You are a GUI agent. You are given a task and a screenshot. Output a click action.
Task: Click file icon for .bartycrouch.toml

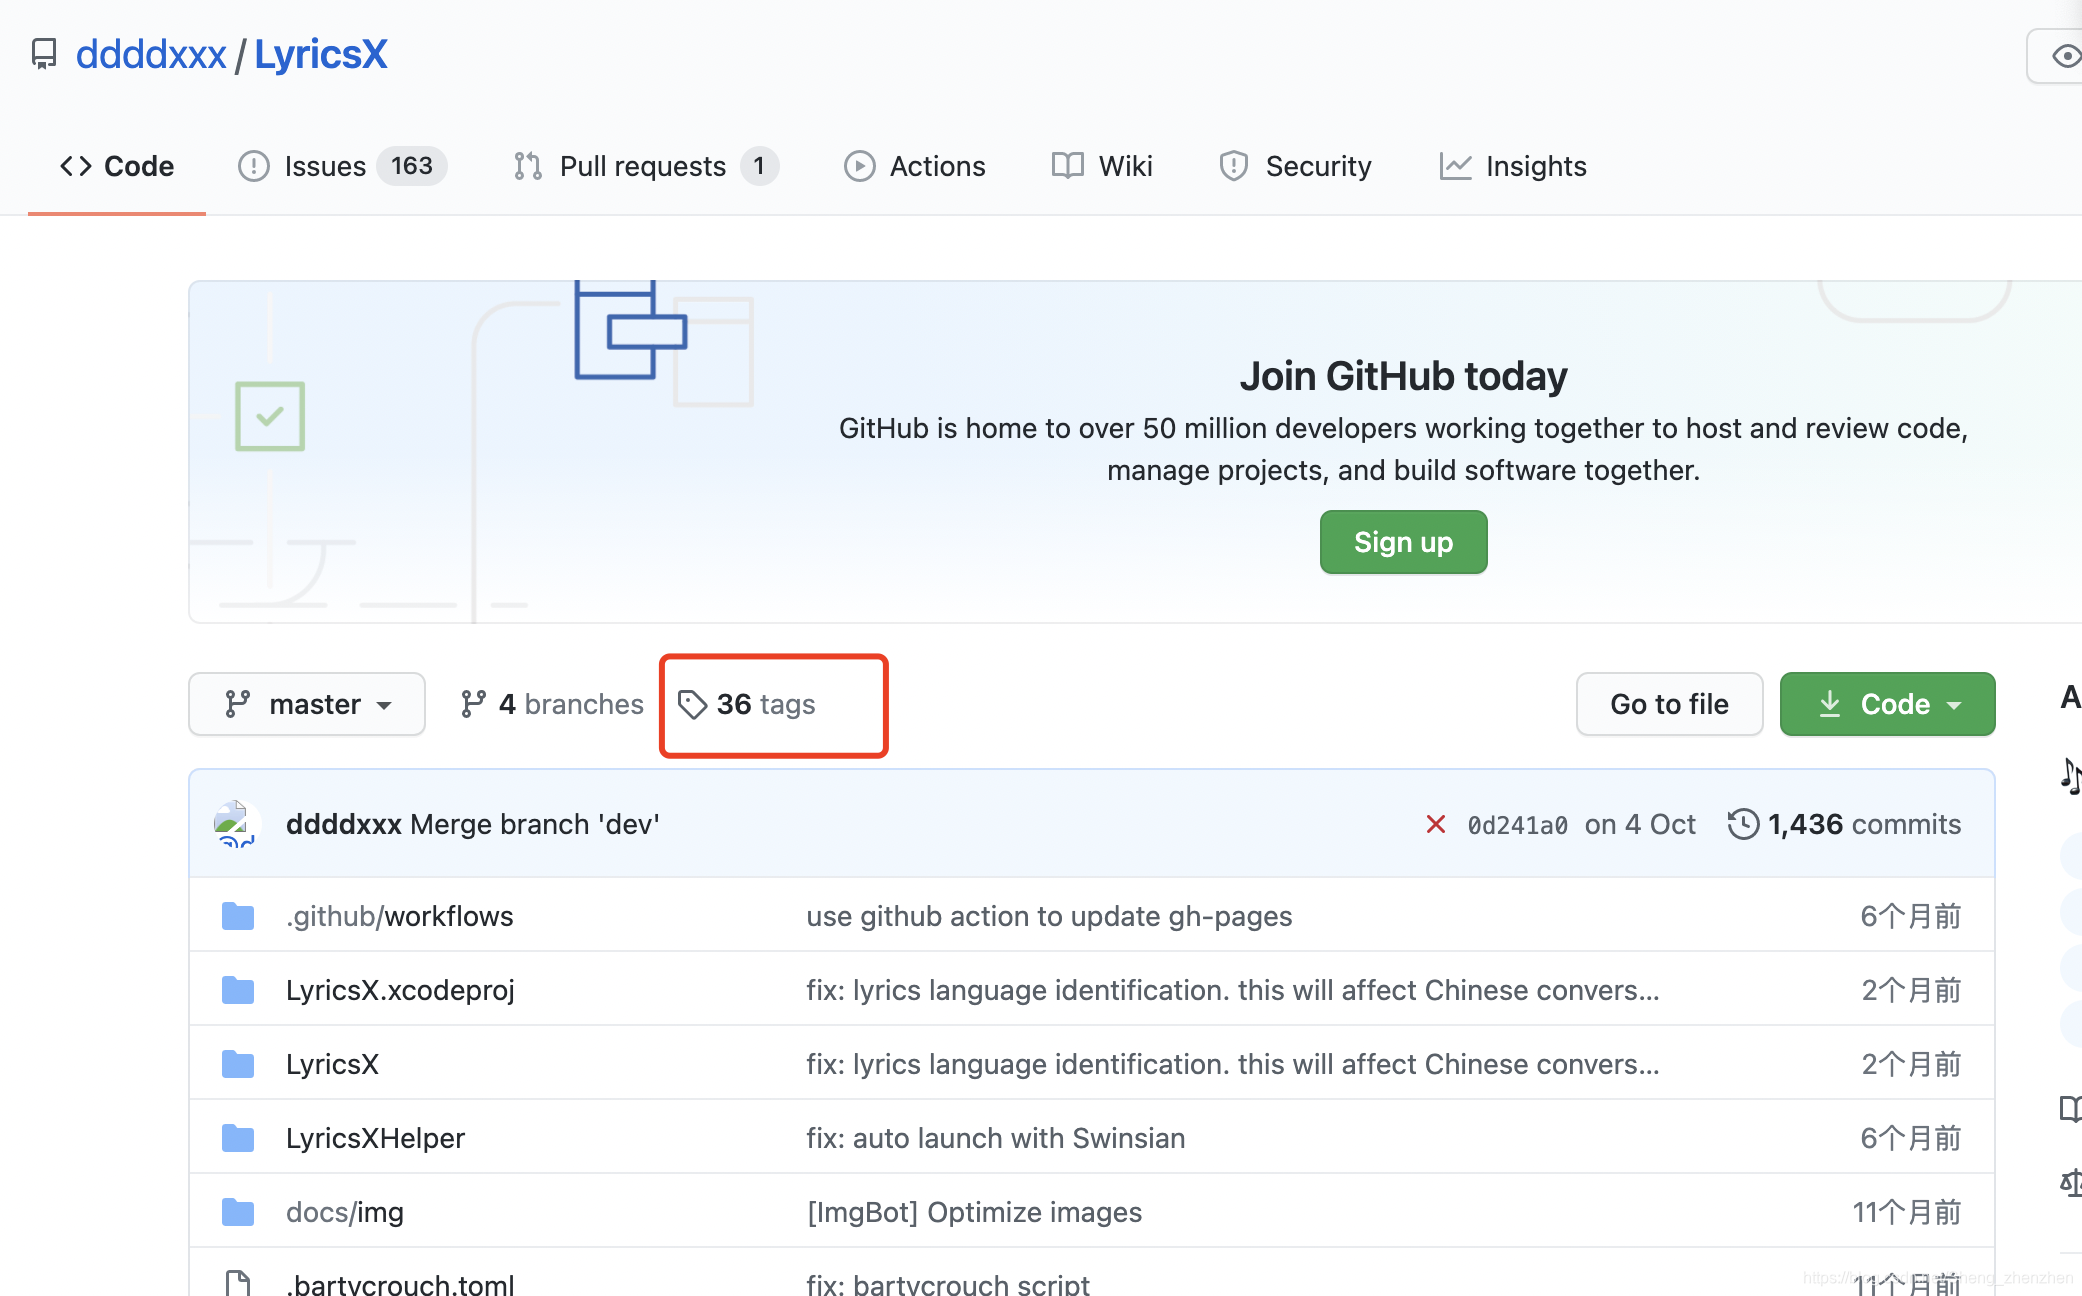coord(238,1283)
